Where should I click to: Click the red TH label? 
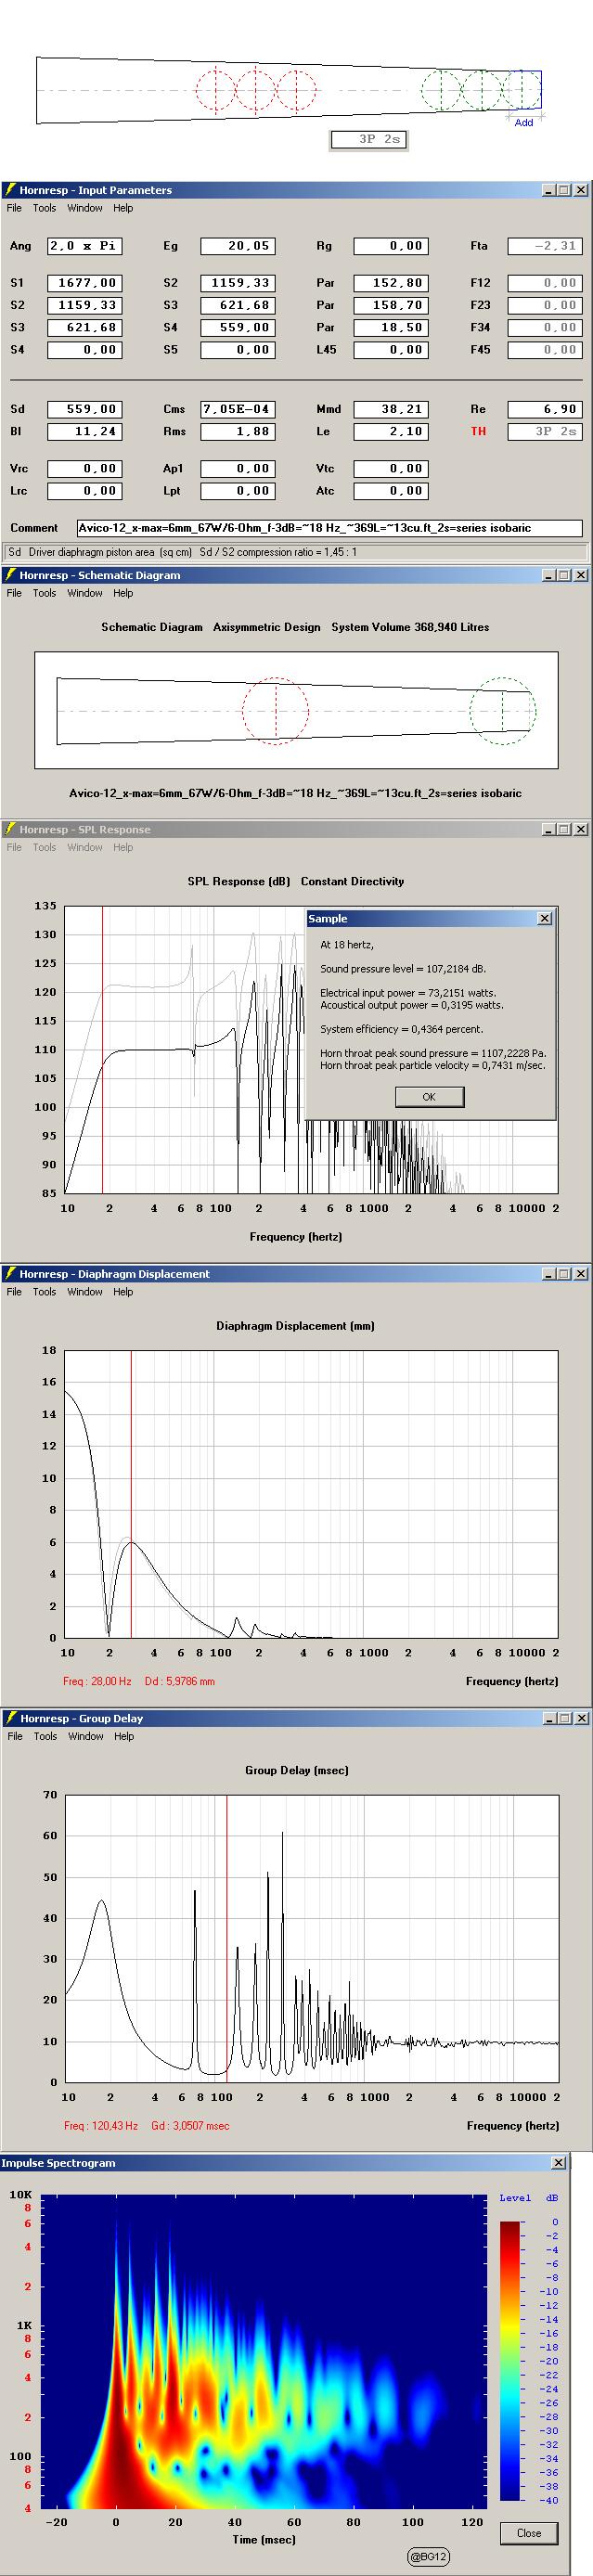coord(478,432)
